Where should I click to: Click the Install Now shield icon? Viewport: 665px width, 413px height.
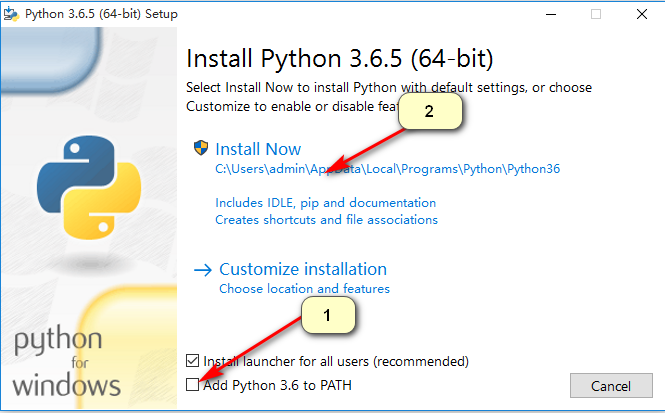pyautogui.click(x=201, y=148)
